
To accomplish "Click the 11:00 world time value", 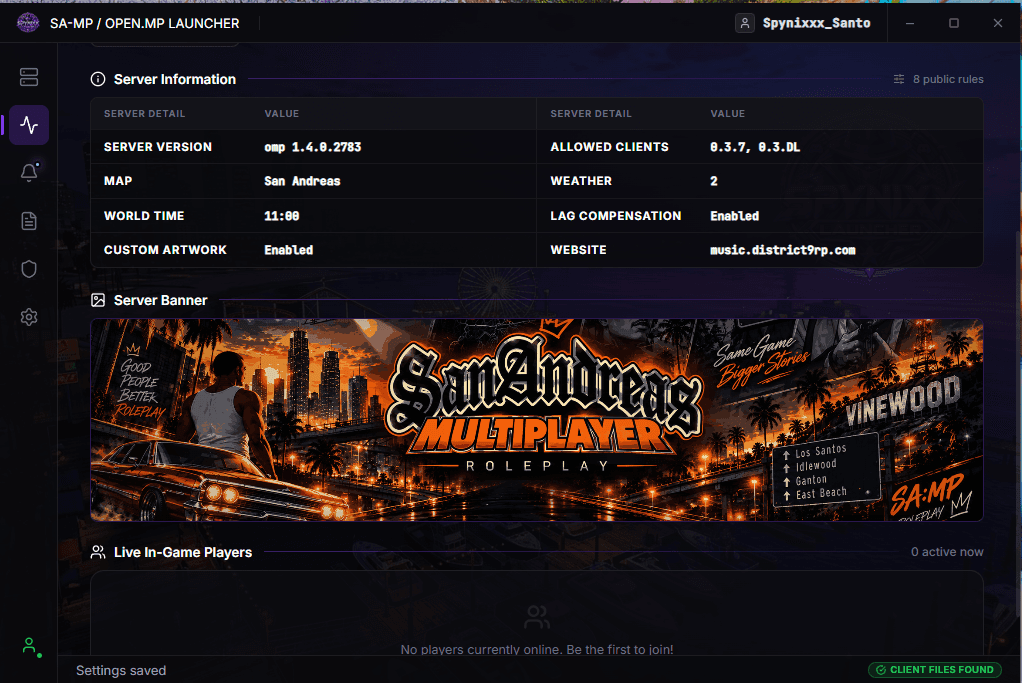I will point(282,216).
